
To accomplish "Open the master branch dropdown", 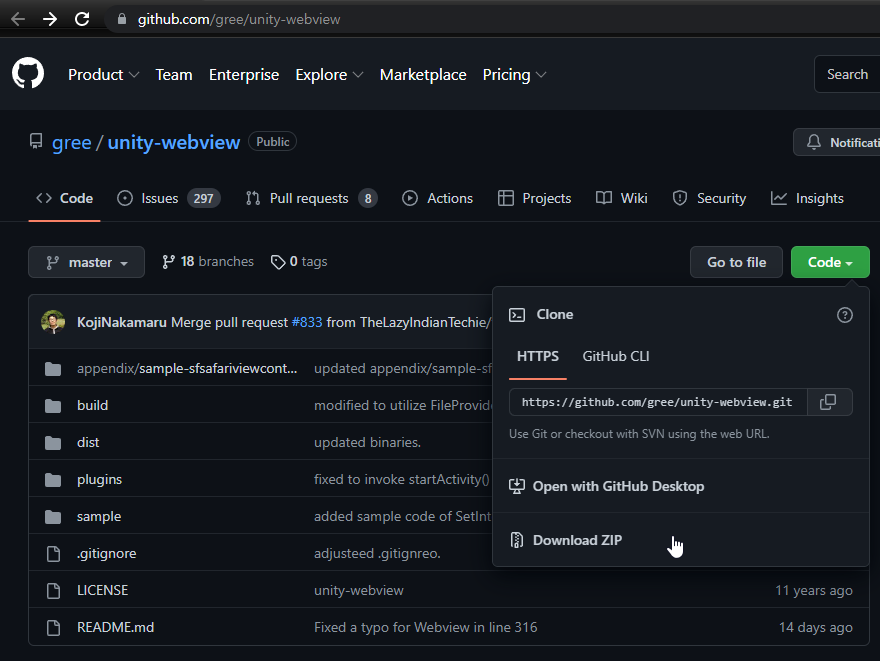I will point(86,262).
